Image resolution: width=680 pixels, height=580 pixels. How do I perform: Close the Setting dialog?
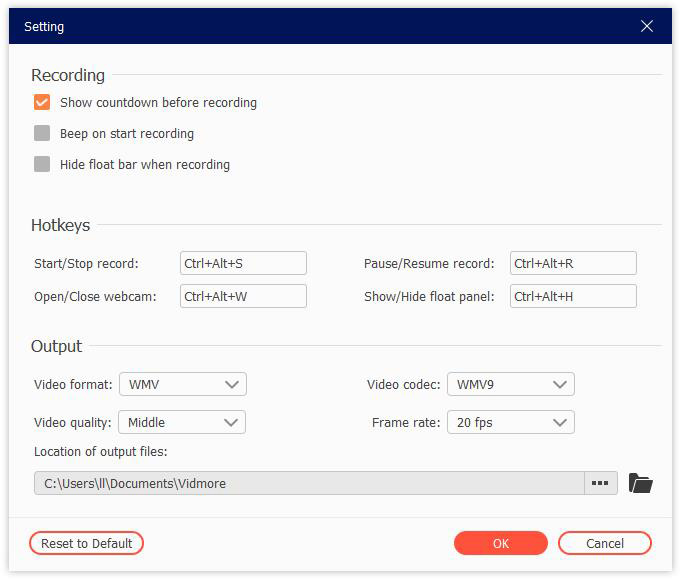coord(647,27)
